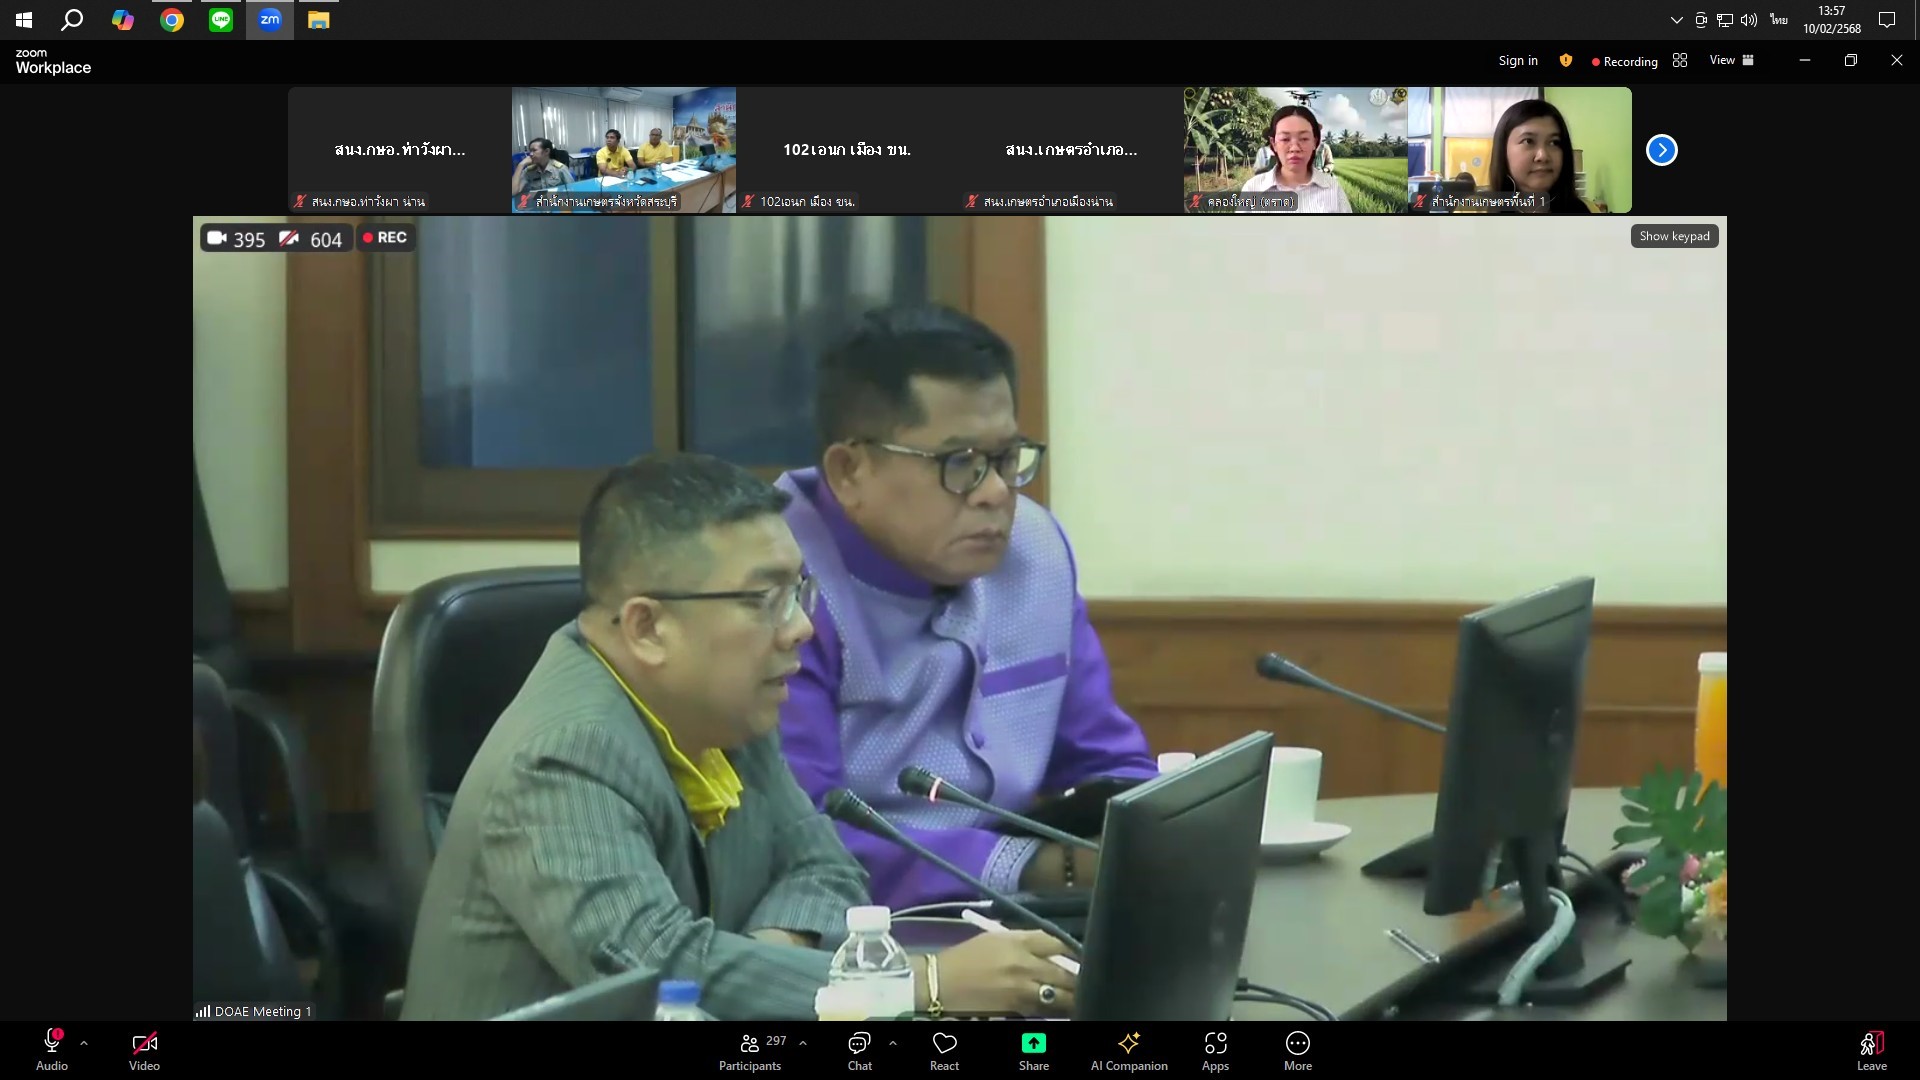This screenshot has width=1920, height=1080.
Task: Select the สำนักงานเกษตรพื้นที่ 1 participant thumbnail
Action: click(x=1519, y=150)
